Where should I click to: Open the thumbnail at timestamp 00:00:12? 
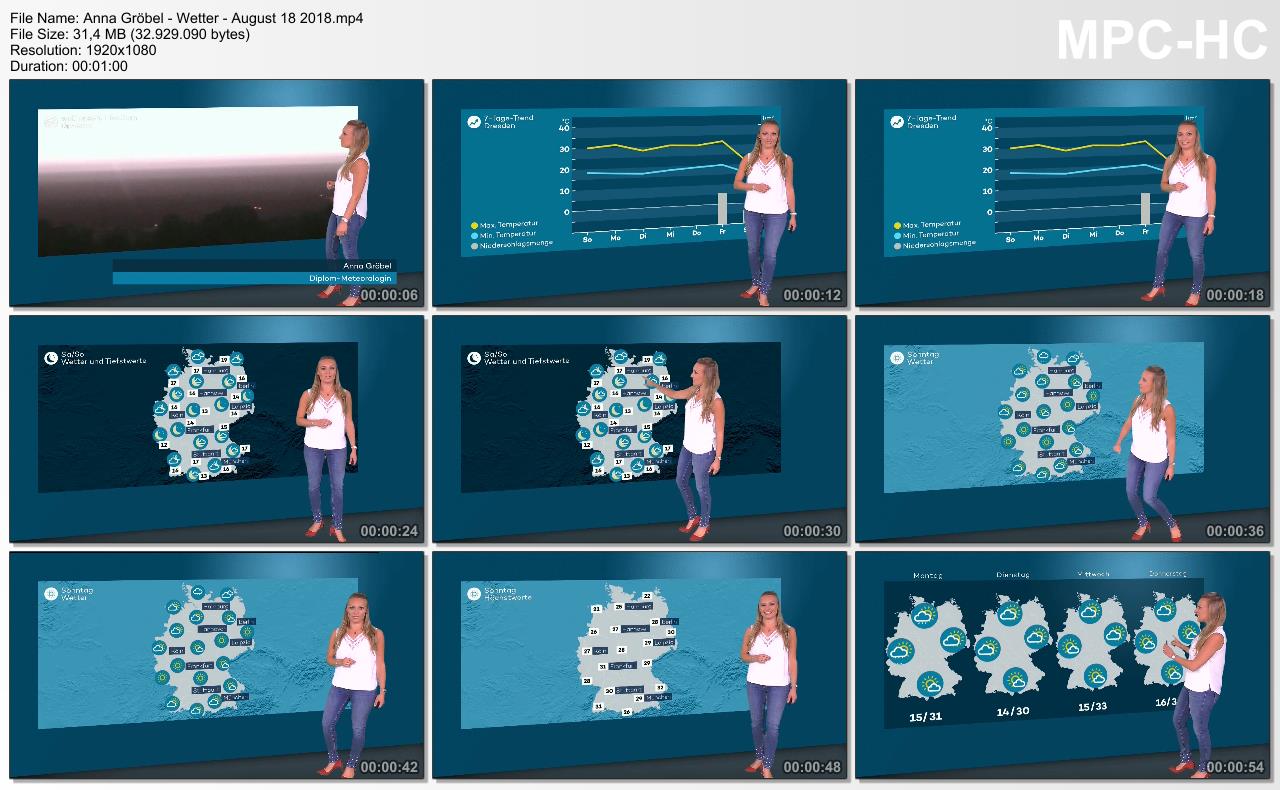[640, 193]
